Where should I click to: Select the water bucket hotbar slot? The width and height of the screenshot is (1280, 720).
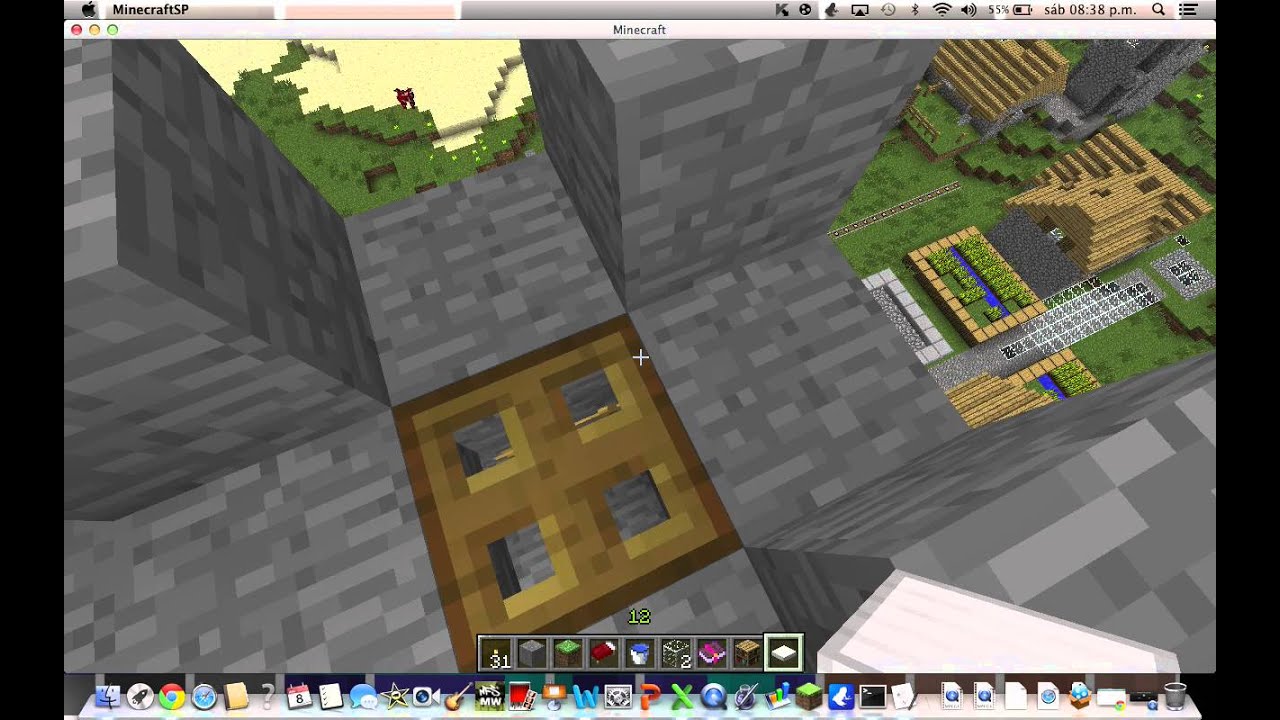640,653
